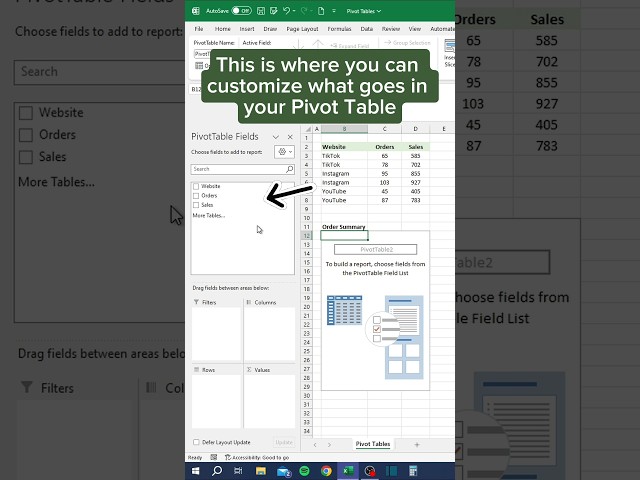The width and height of the screenshot is (640, 480).
Task: Open the File menu
Action: (x=199, y=29)
